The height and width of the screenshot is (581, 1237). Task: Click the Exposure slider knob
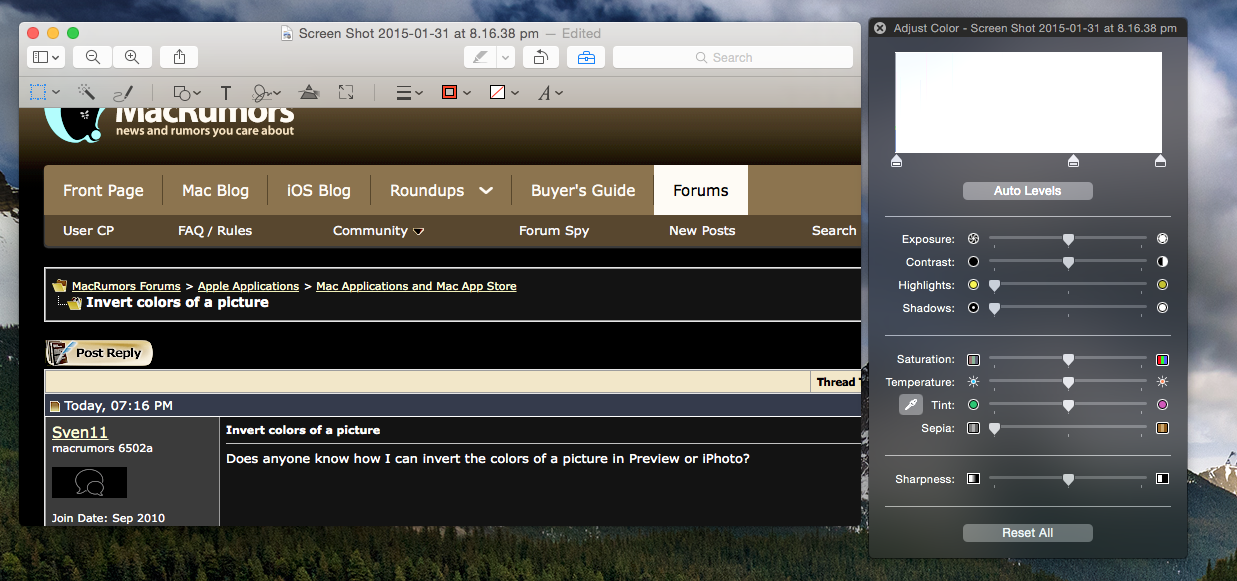click(1068, 239)
